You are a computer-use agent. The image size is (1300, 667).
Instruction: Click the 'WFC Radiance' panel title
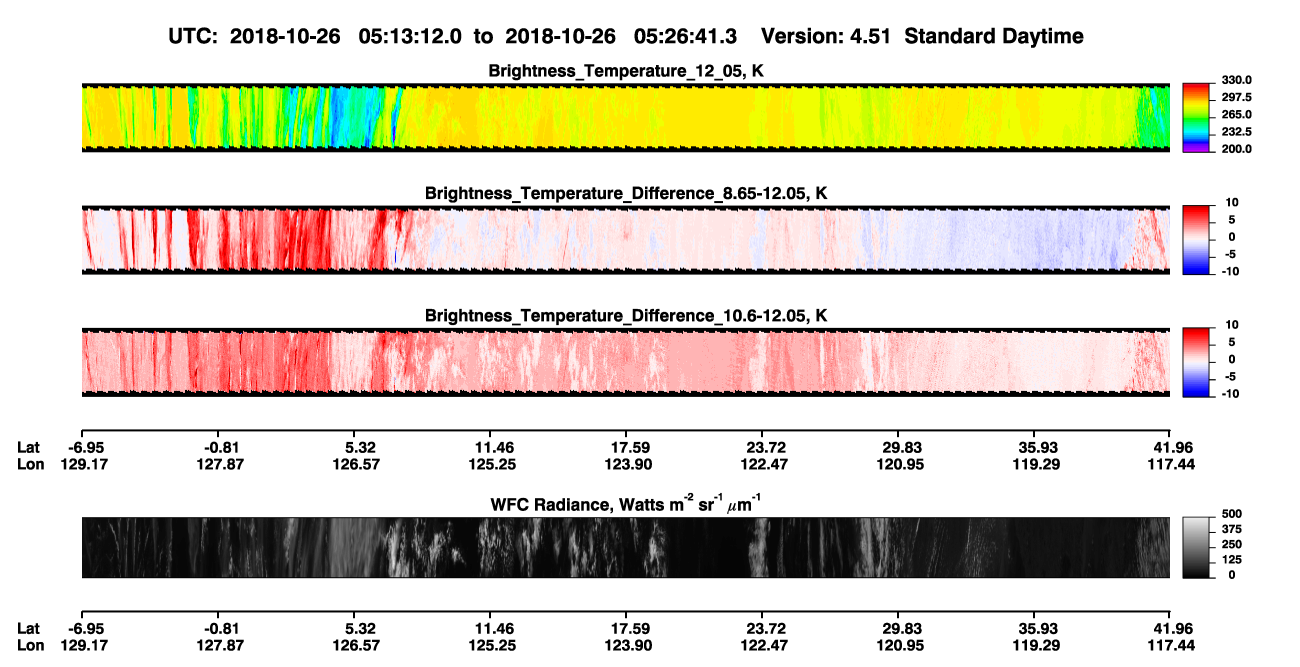626,504
